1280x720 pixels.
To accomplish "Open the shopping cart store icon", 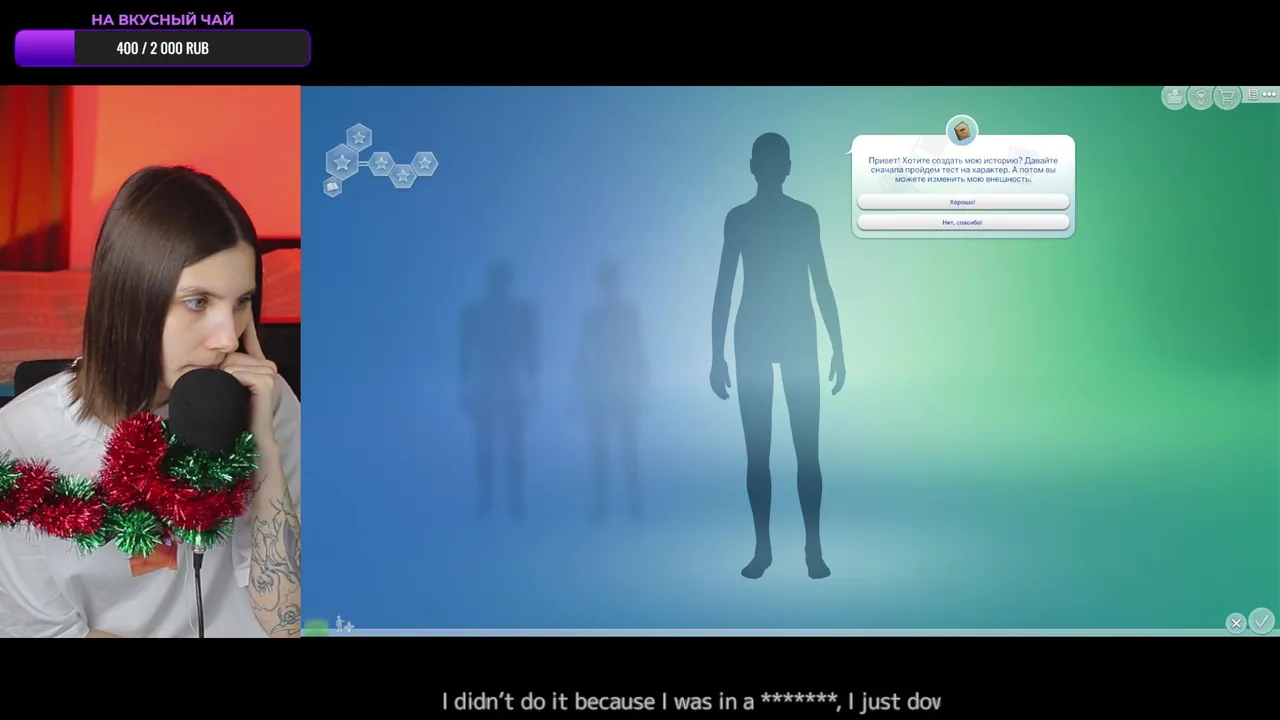I will pyautogui.click(x=1227, y=96).
